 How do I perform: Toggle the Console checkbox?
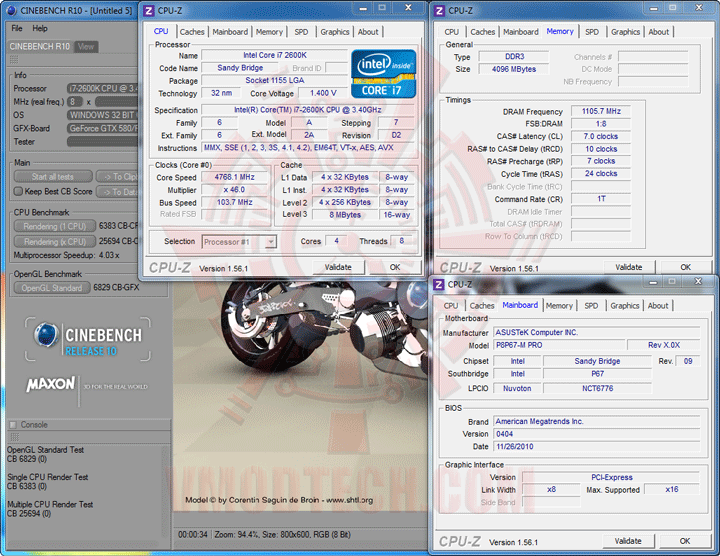click(13, 425)
